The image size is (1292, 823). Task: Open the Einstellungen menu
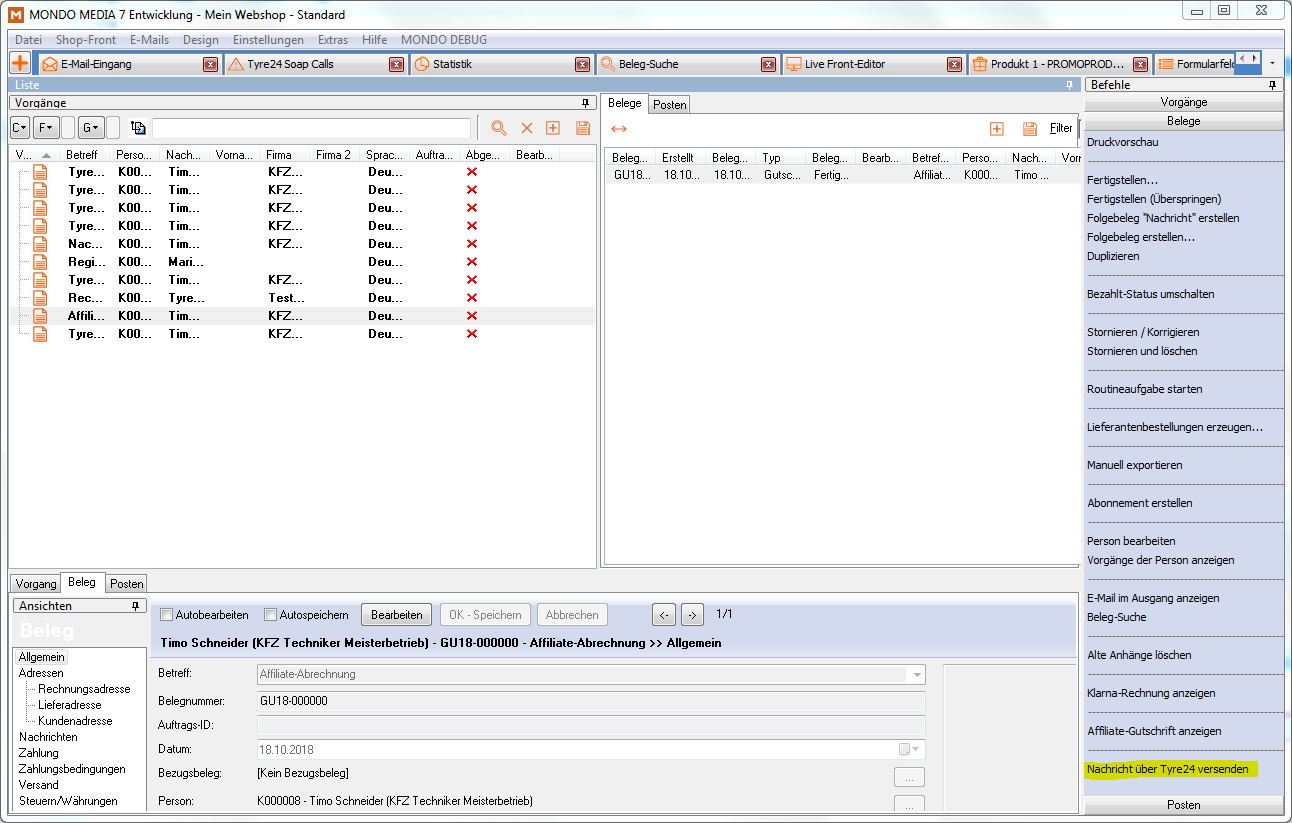(x=268, y=40)
